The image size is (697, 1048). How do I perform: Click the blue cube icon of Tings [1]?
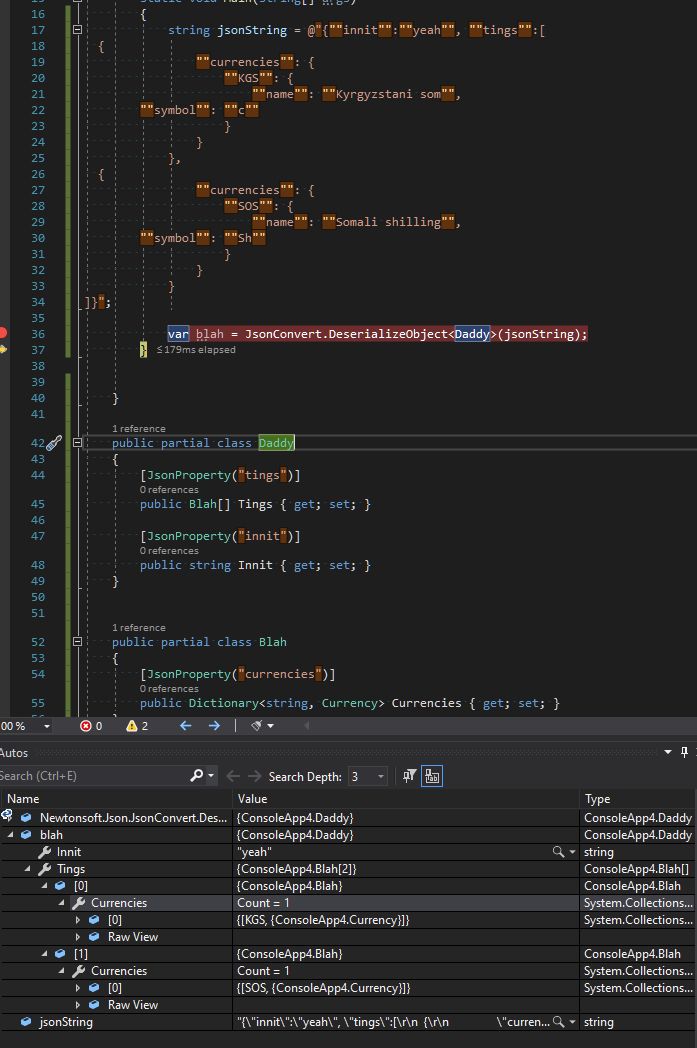(60, 954)
